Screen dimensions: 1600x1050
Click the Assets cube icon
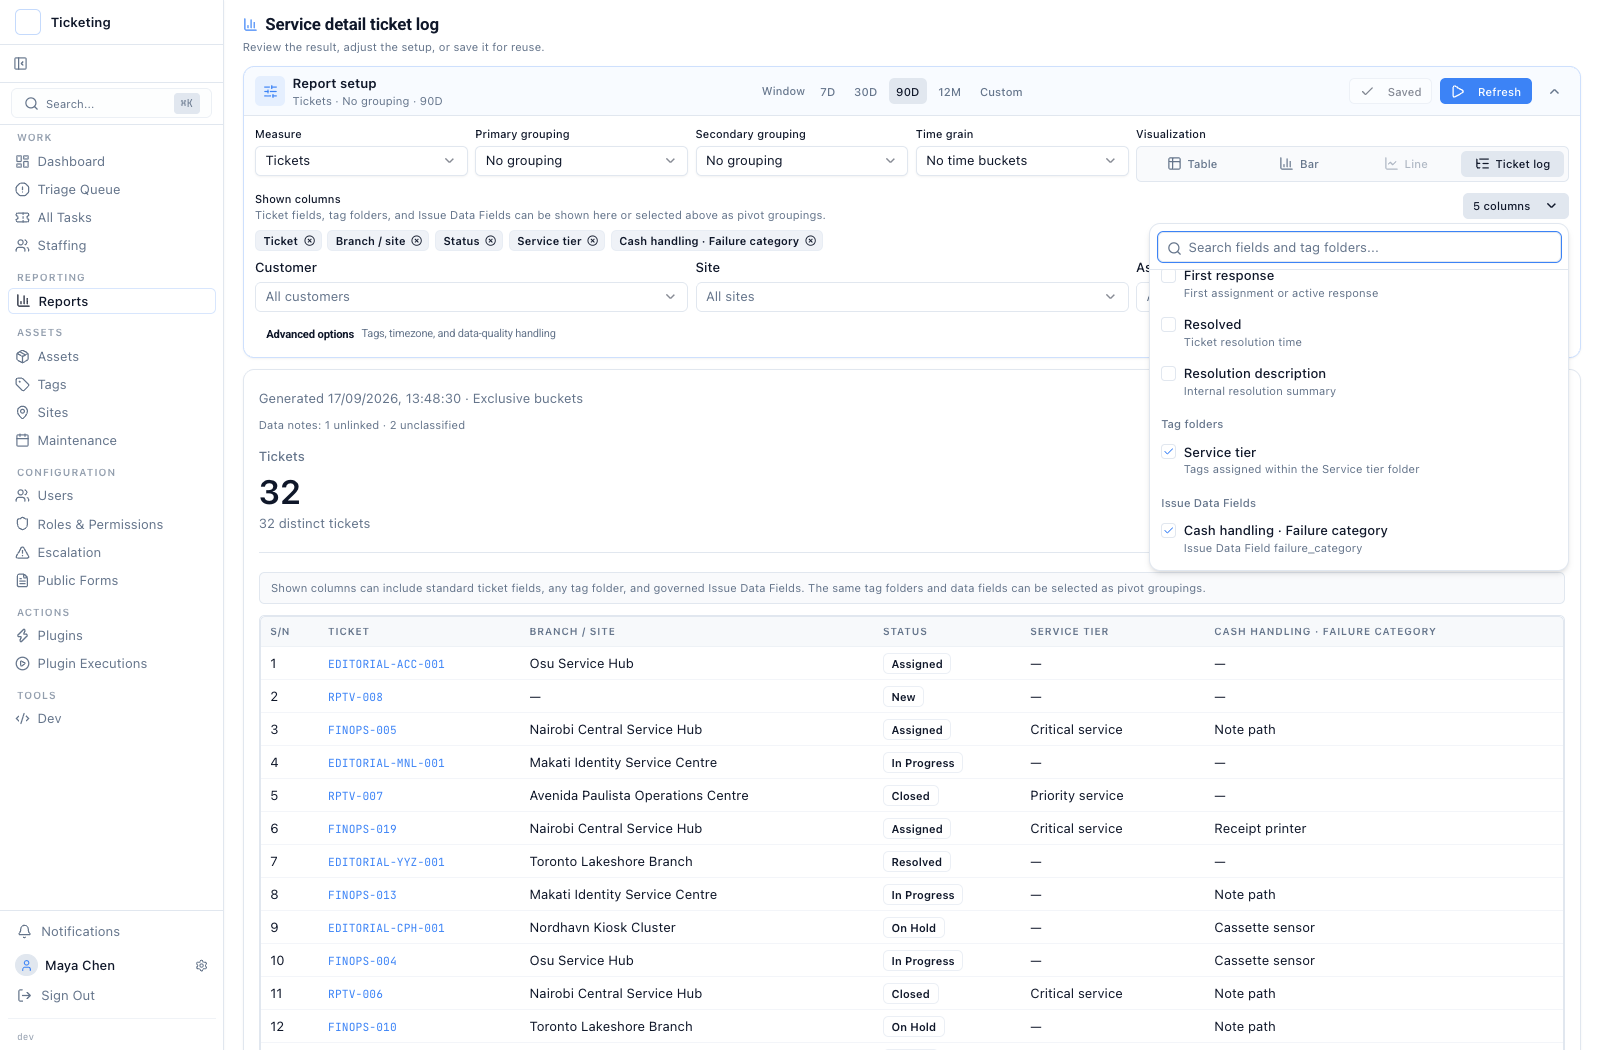[23, 357]
